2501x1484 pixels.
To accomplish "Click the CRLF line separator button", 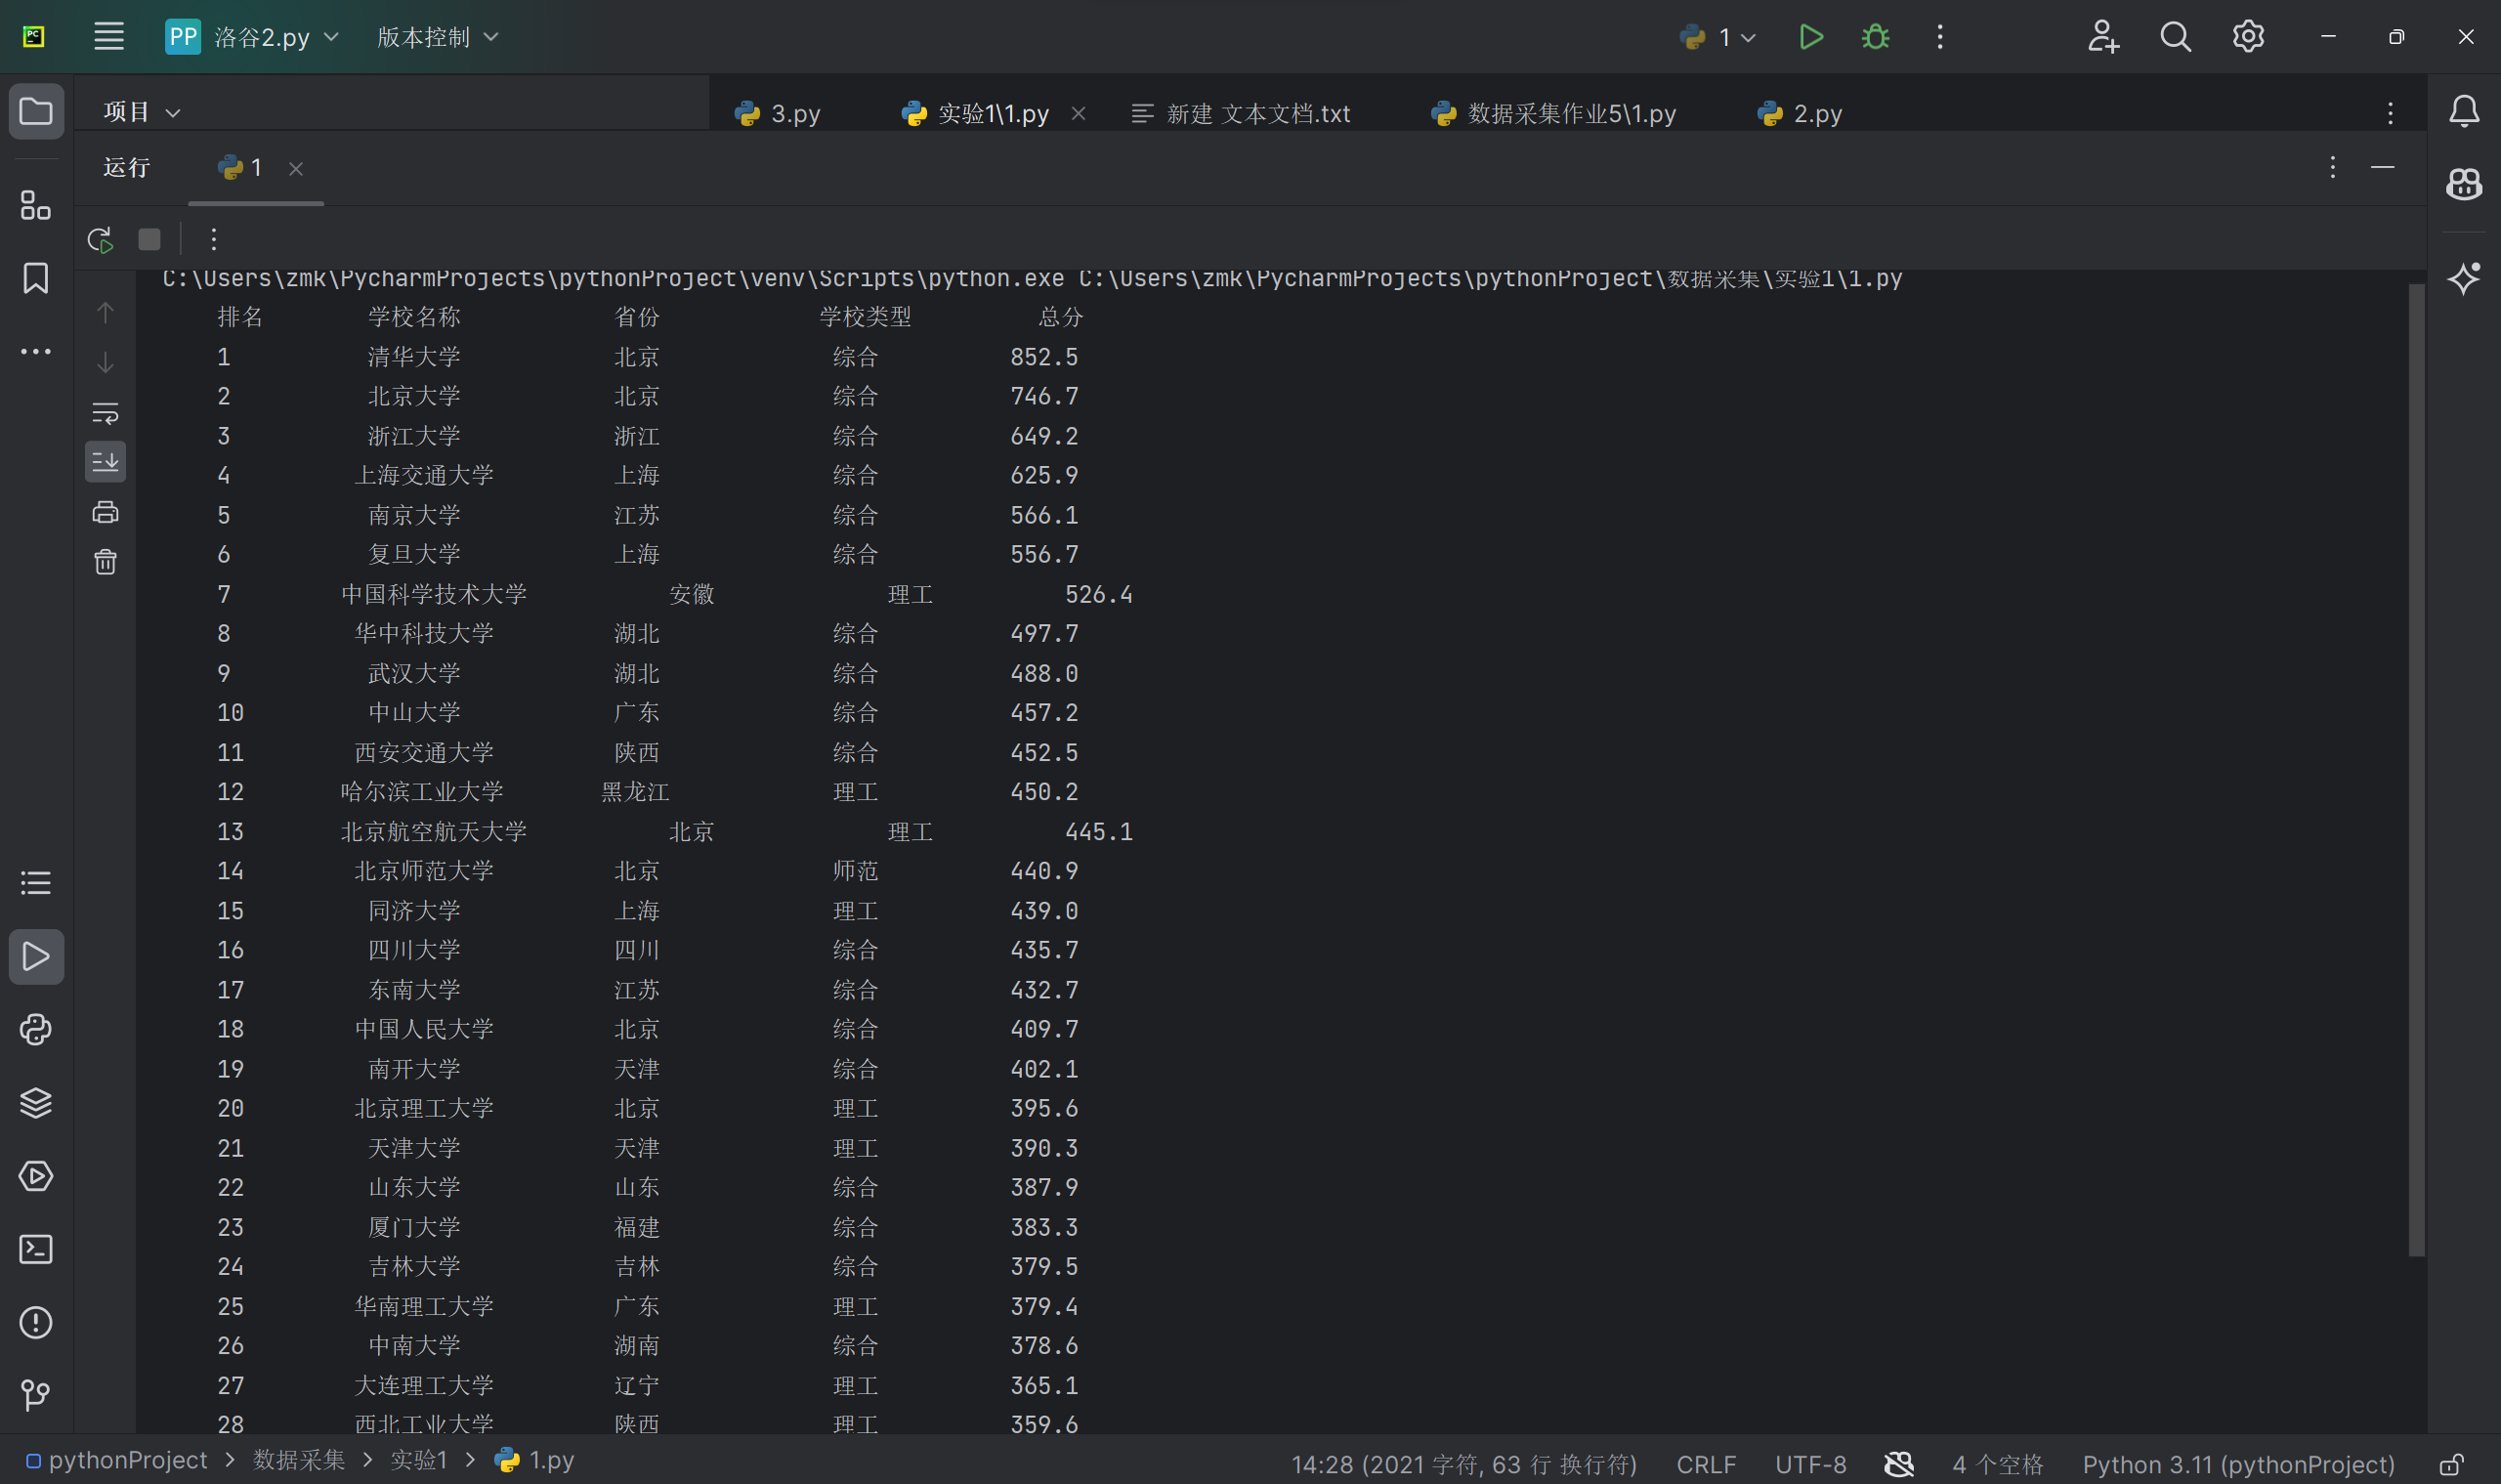I will pos(1705,1464).
